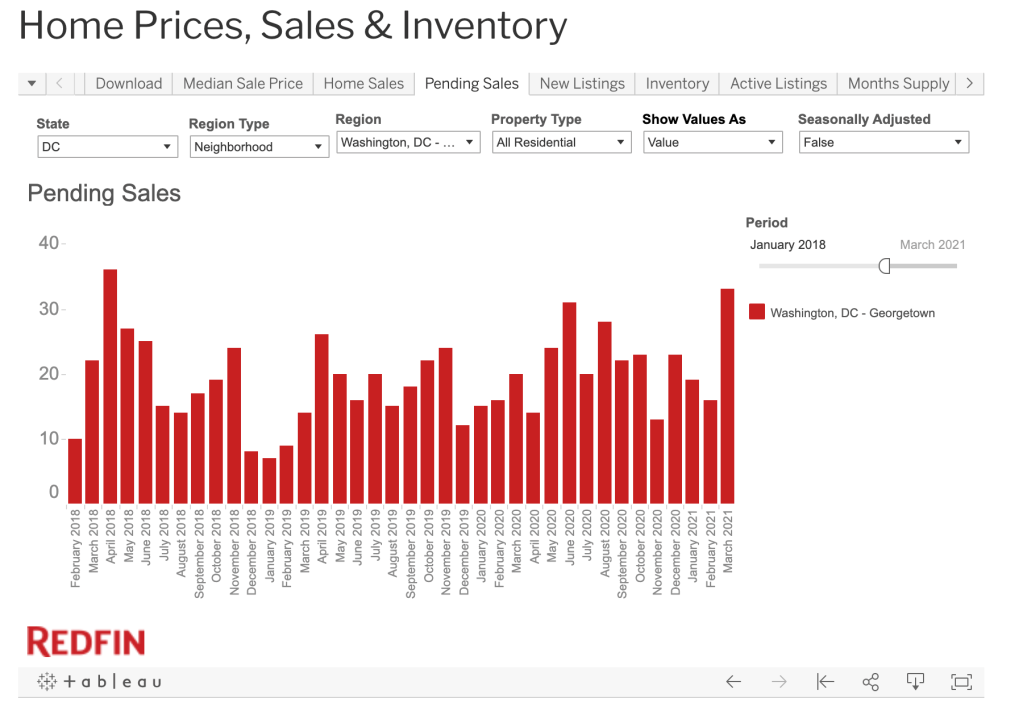Switch to the Median Sale Price tab
The image size is (1023, 723).
tap(242, 84)
